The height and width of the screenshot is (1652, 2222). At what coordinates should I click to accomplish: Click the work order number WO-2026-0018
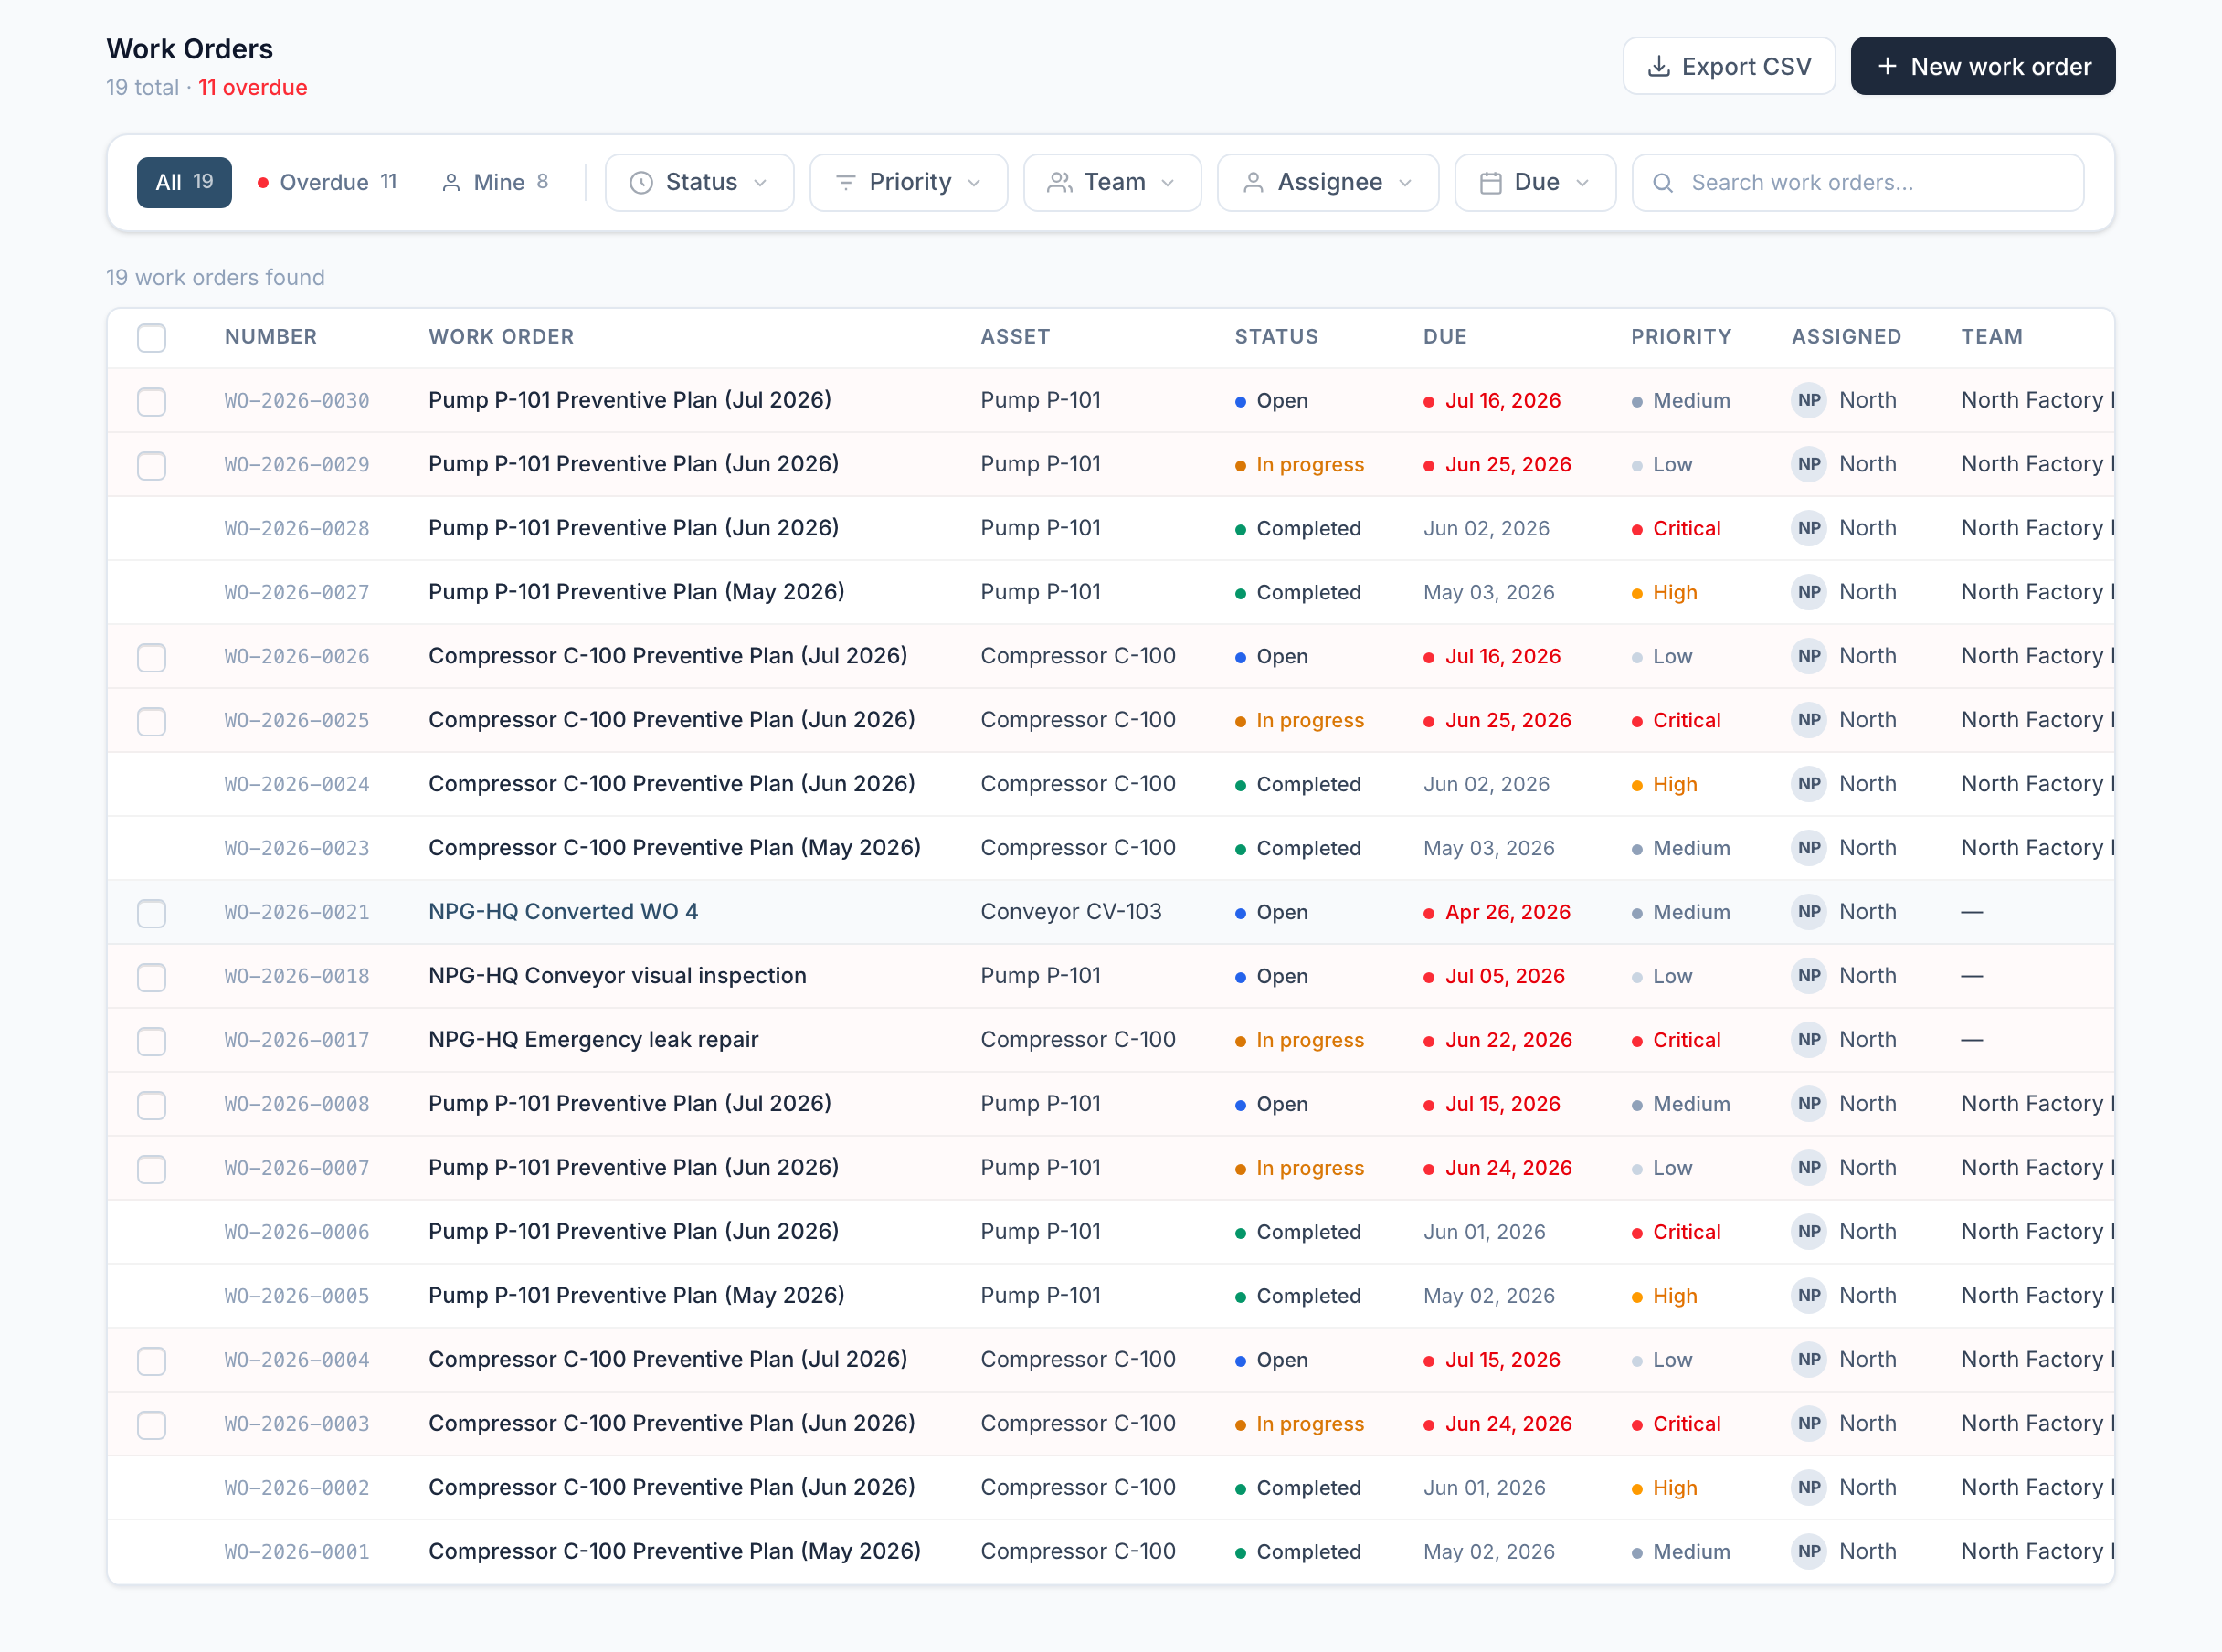[x=296, y=976]
